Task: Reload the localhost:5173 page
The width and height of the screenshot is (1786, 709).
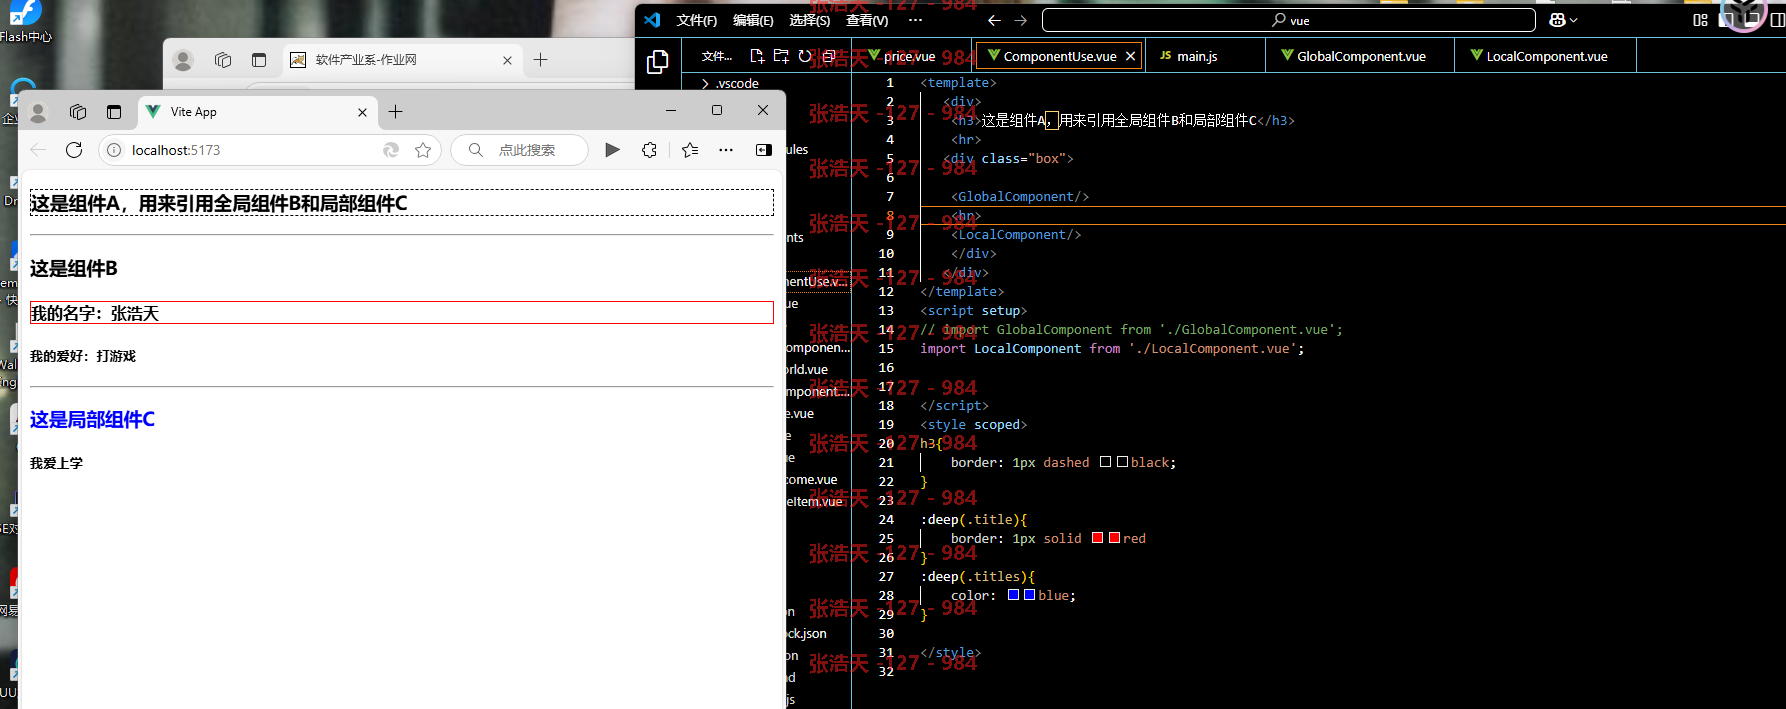Action: (74, 150)
